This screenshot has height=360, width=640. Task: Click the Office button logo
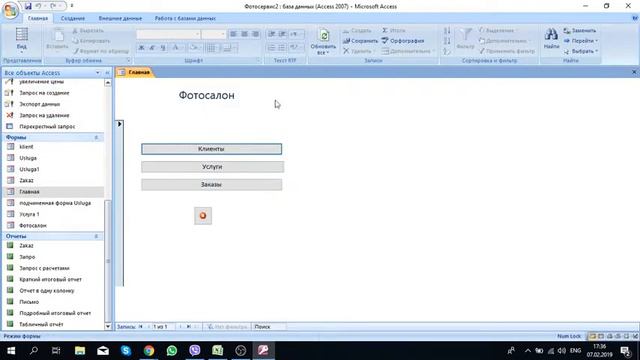point(10,10)
